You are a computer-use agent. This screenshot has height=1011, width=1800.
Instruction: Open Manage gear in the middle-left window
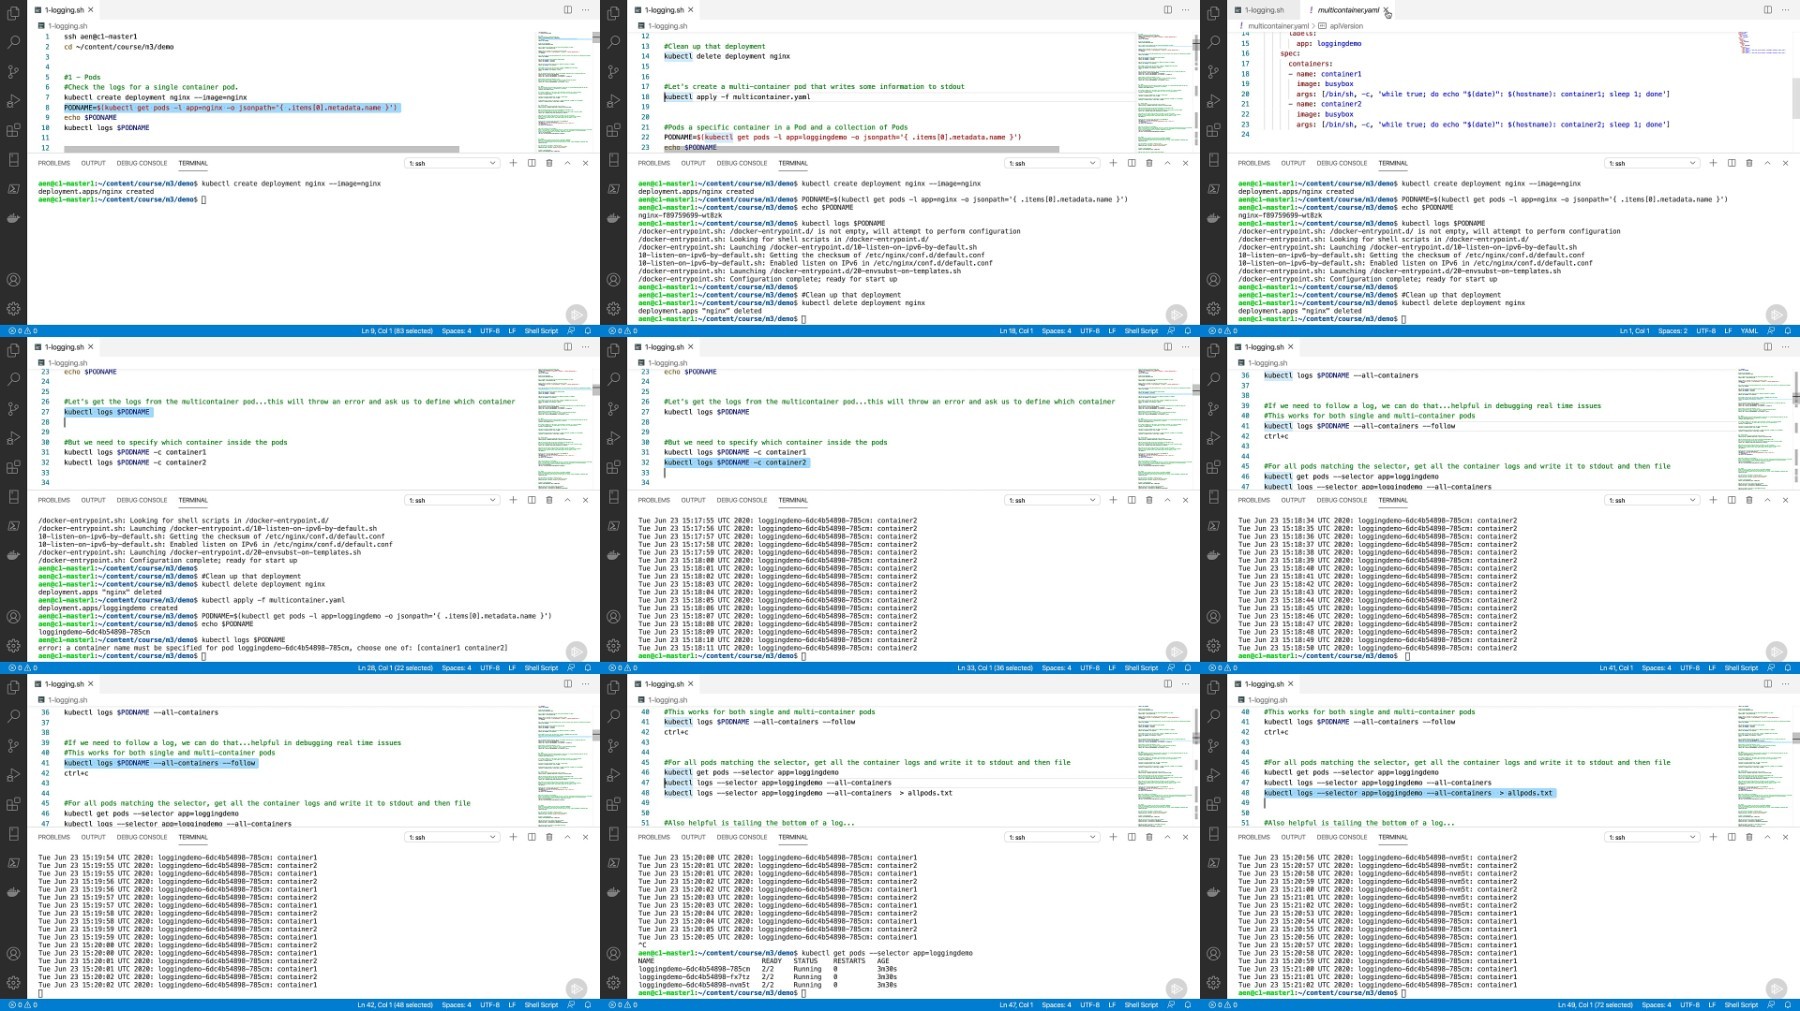(x=13, y=646)
